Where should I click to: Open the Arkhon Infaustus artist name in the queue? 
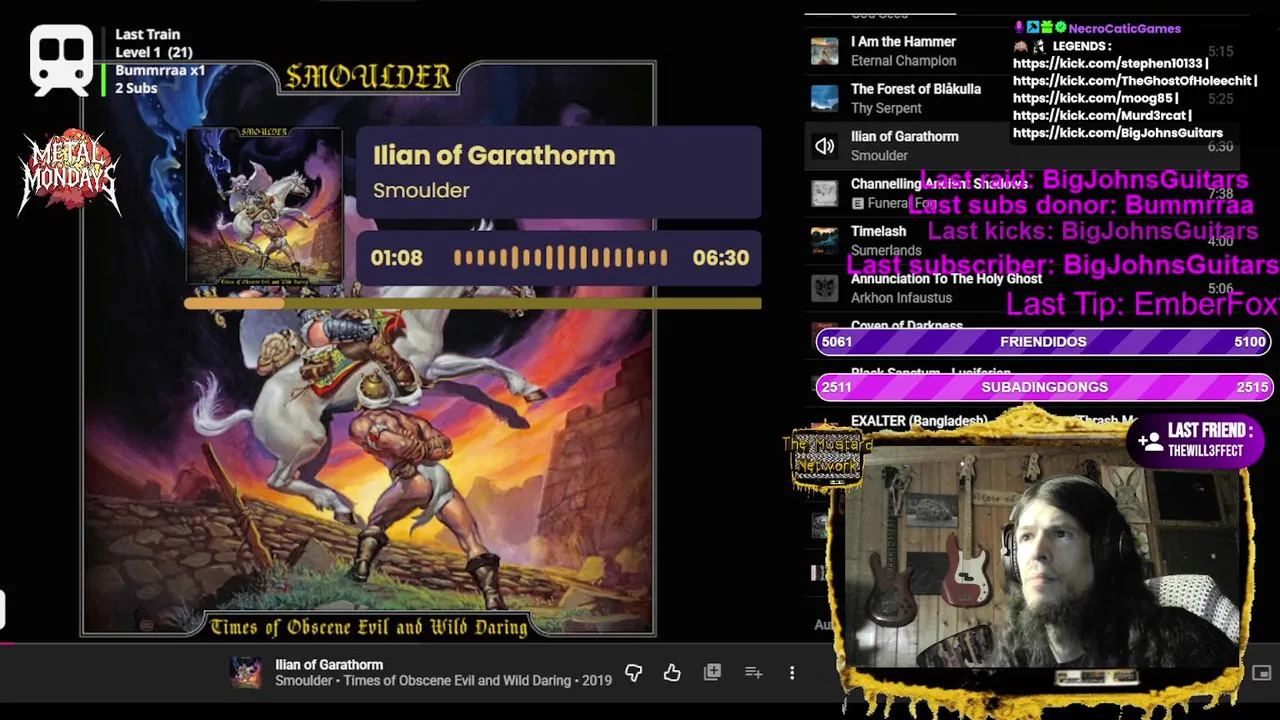pyautogui.click(x=901, y=298)
